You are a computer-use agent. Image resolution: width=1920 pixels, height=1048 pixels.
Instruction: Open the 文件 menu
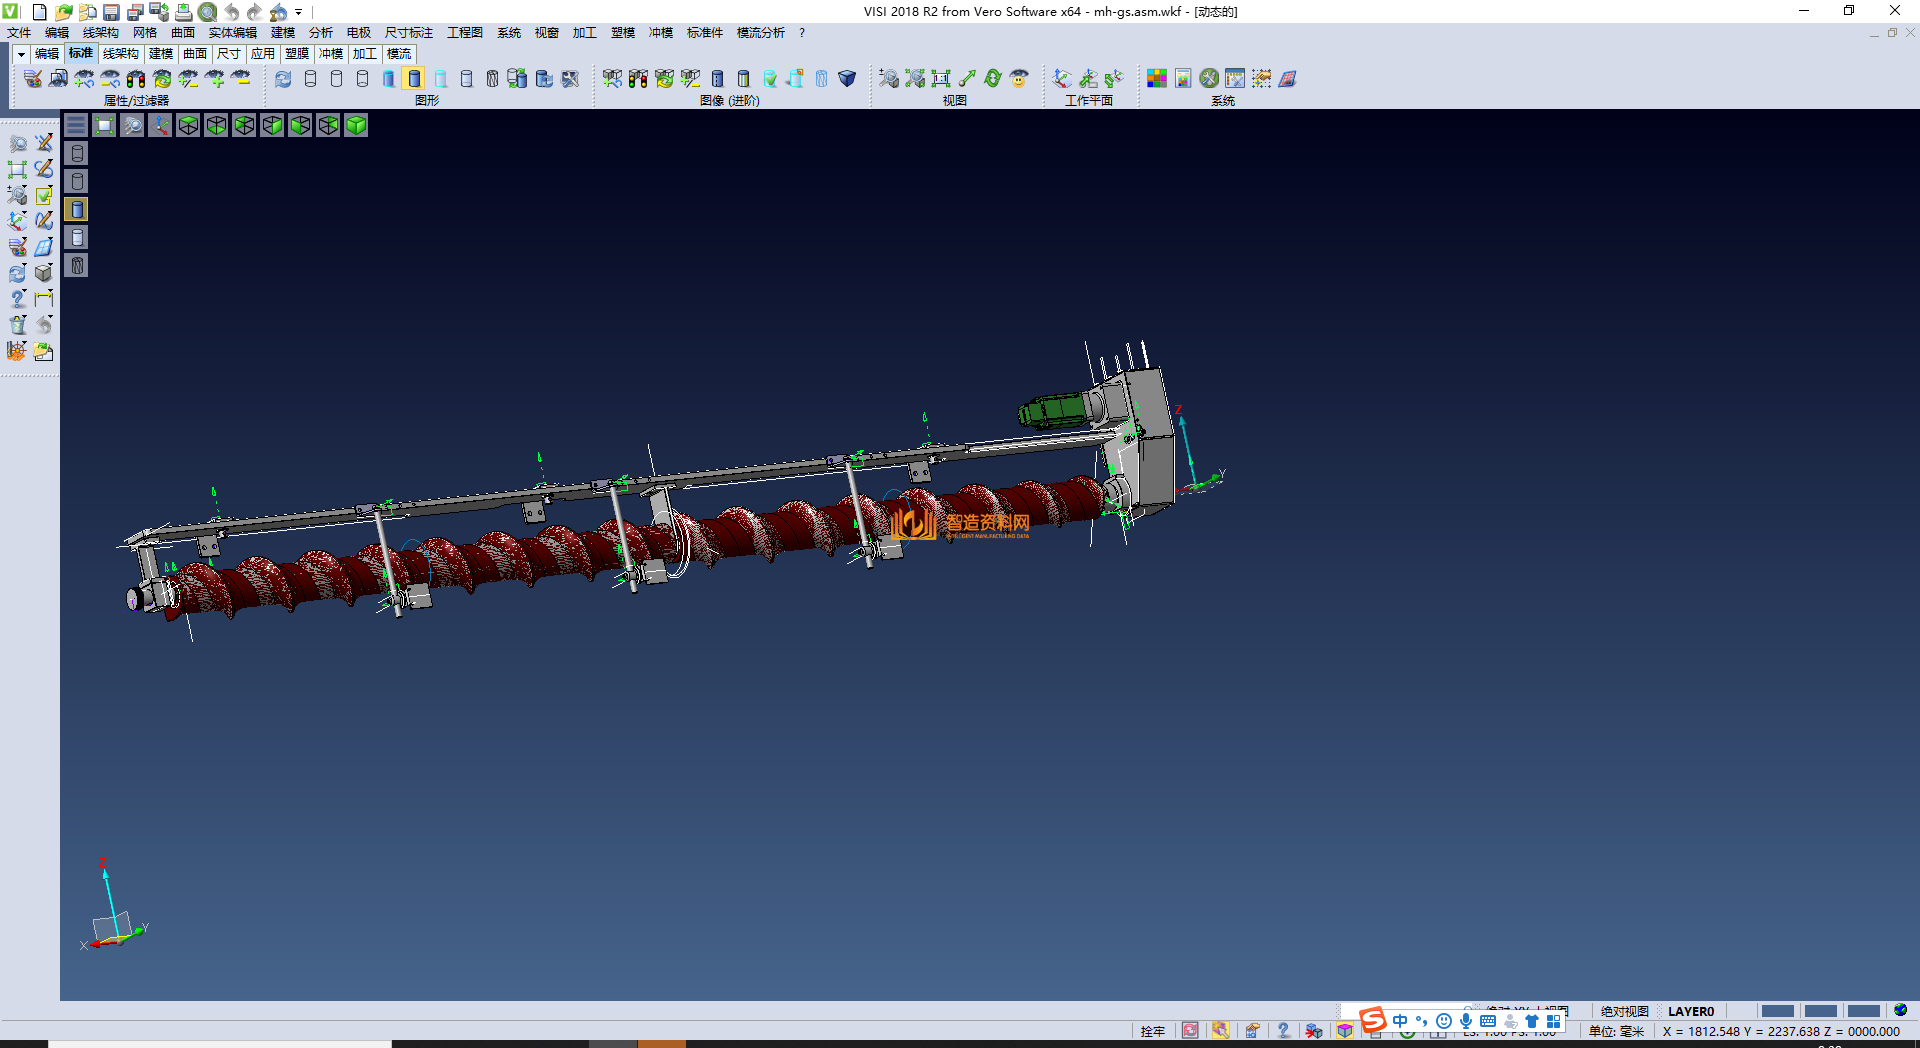click(x=19, y=33)
